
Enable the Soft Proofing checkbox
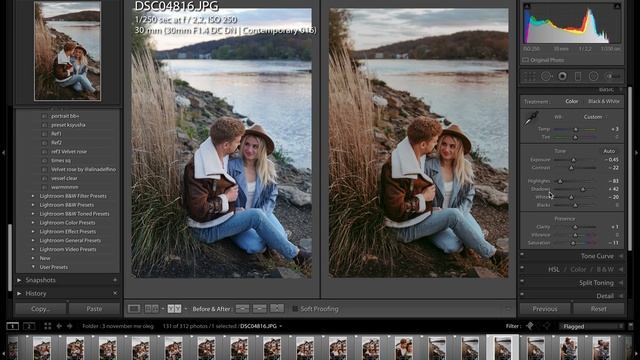click(295, 309)
